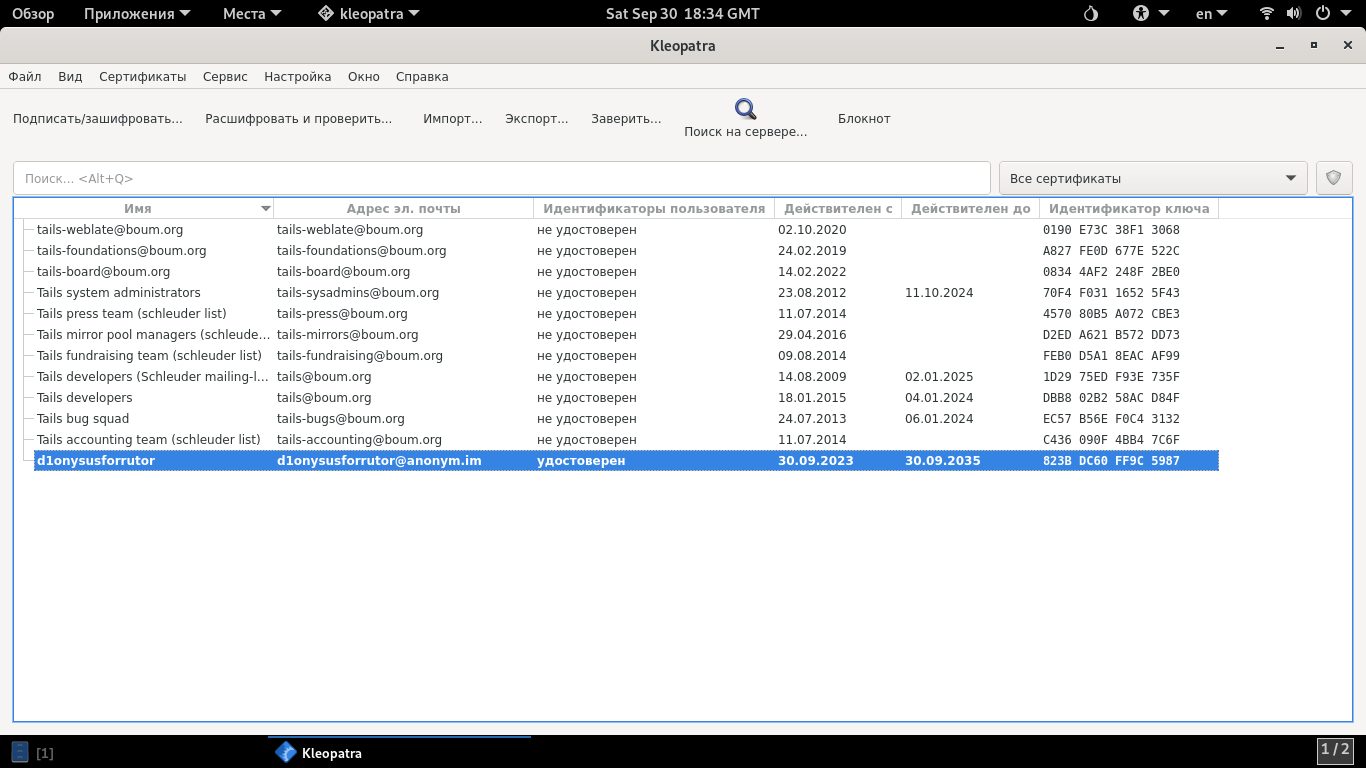Click the Kleopatra icon in the bottom taskbar
The height and width of the screenshot is (768, 1366).
pos(286,753)
